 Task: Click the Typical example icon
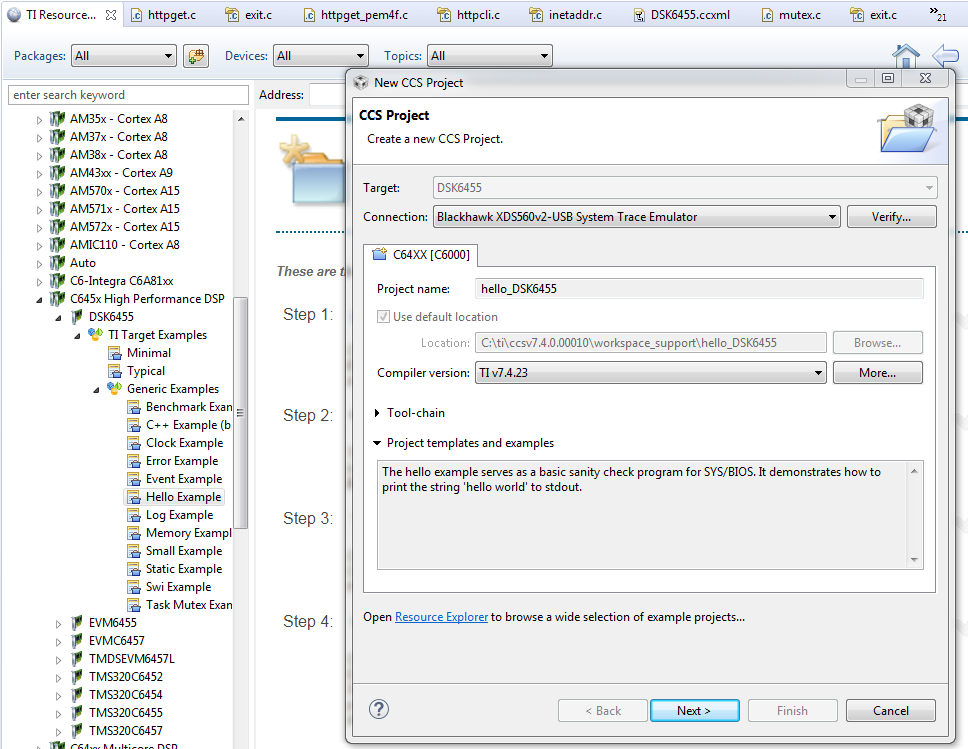pos(115,371)
